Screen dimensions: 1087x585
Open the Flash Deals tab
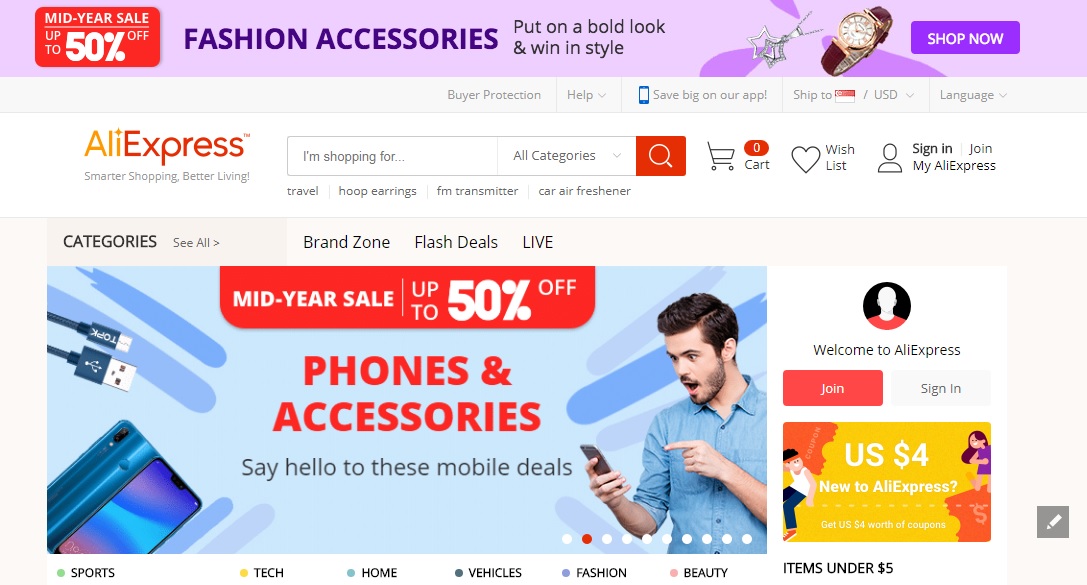(x=456, y=242)
